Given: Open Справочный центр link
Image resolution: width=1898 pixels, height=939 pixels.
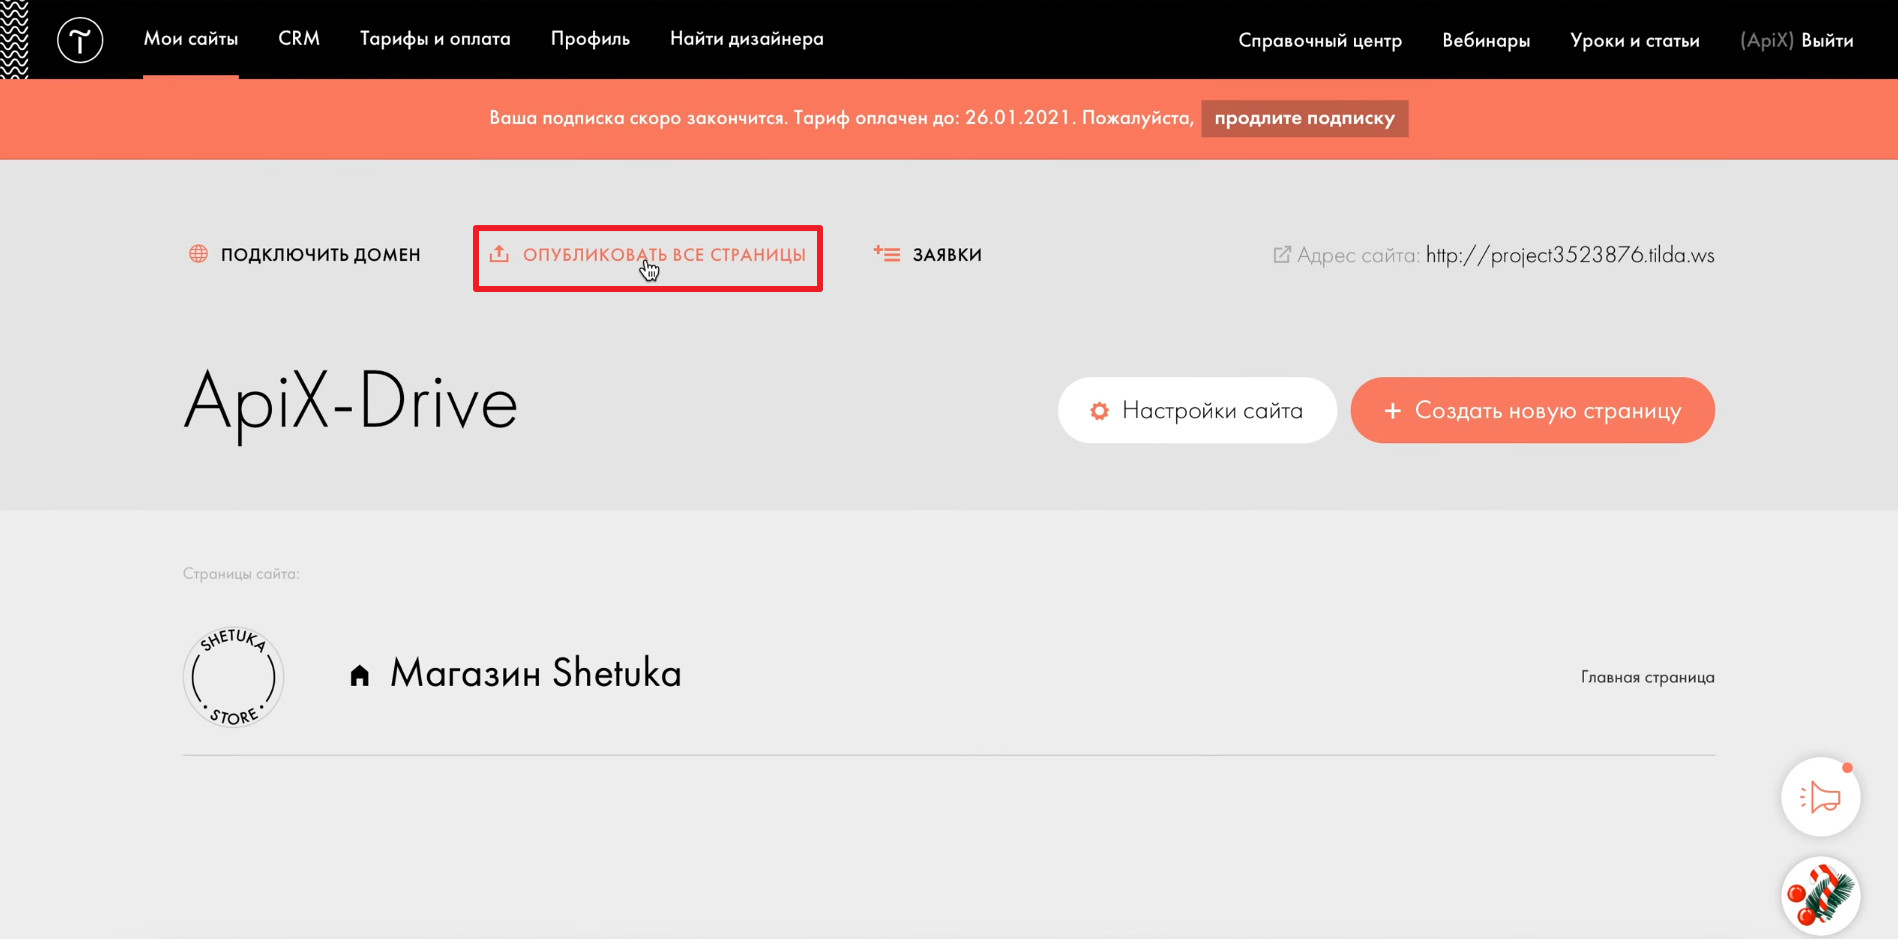Looking at the screenshot, I should point(1320,40).
